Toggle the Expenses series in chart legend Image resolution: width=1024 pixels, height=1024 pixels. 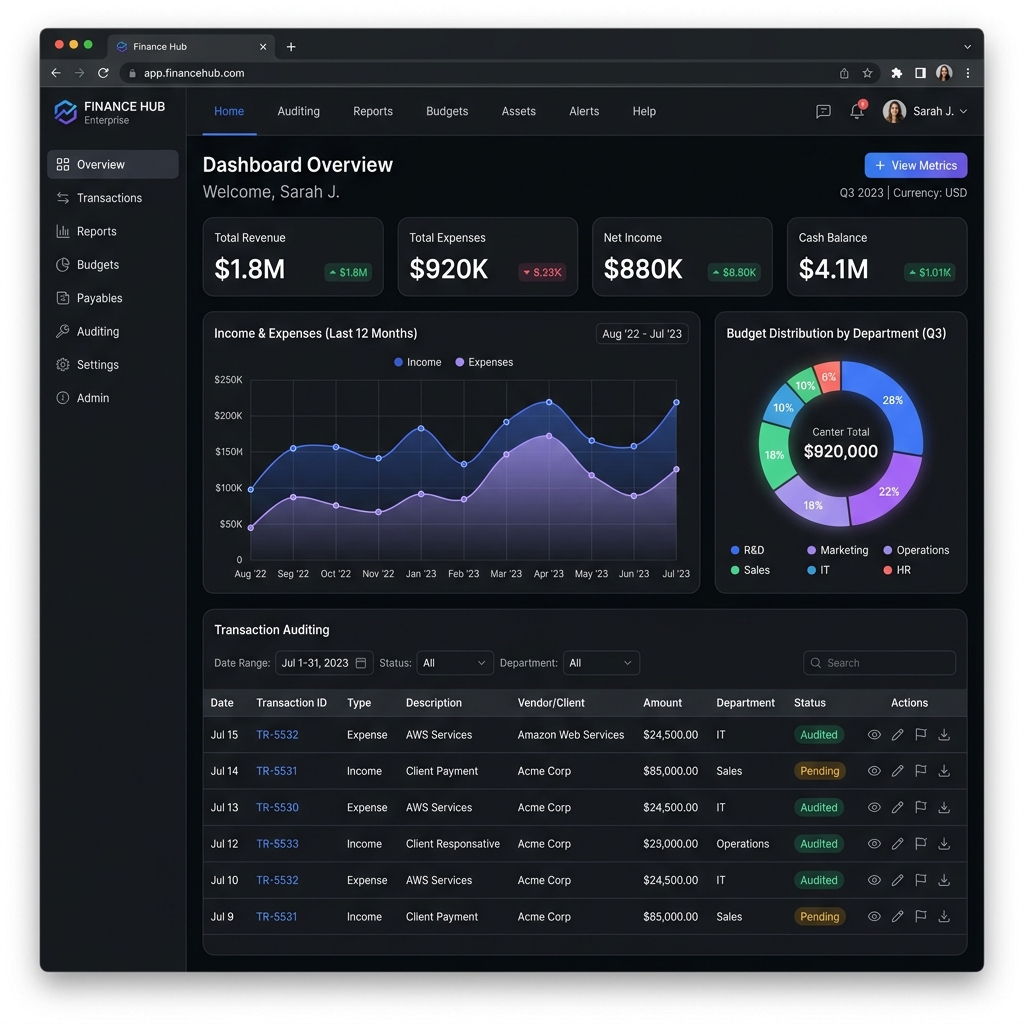pyautogui.click(x=484, y=362)
